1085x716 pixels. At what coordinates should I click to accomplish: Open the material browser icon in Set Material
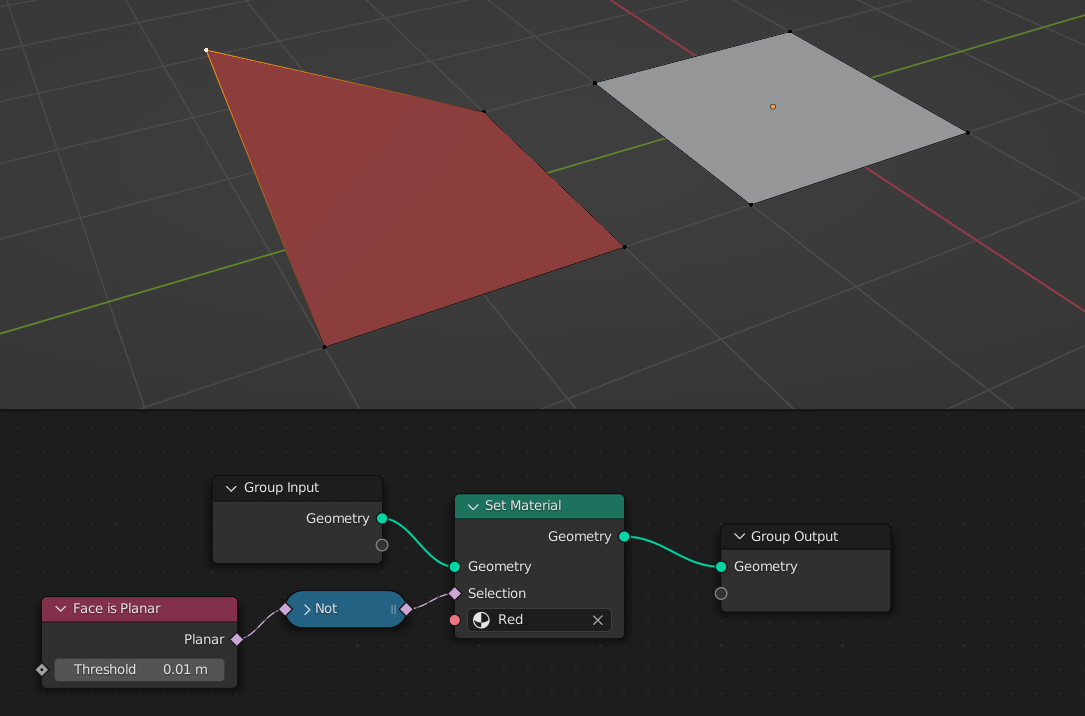483,620
